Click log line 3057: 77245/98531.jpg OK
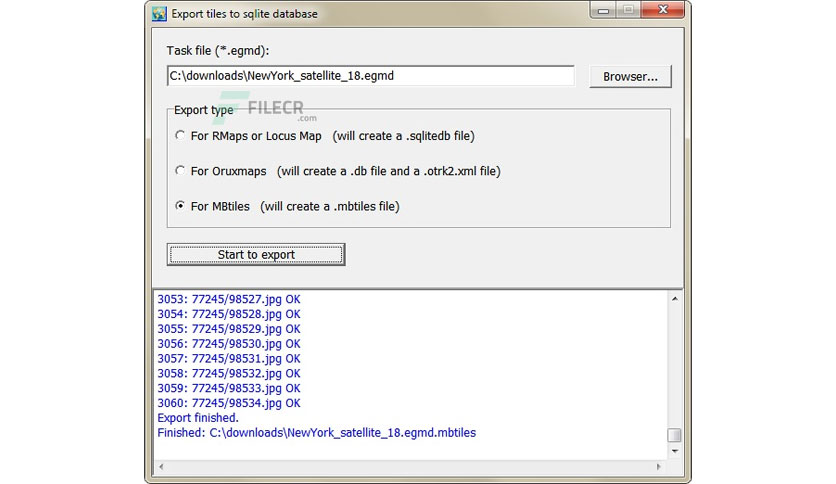 (229, 359)
